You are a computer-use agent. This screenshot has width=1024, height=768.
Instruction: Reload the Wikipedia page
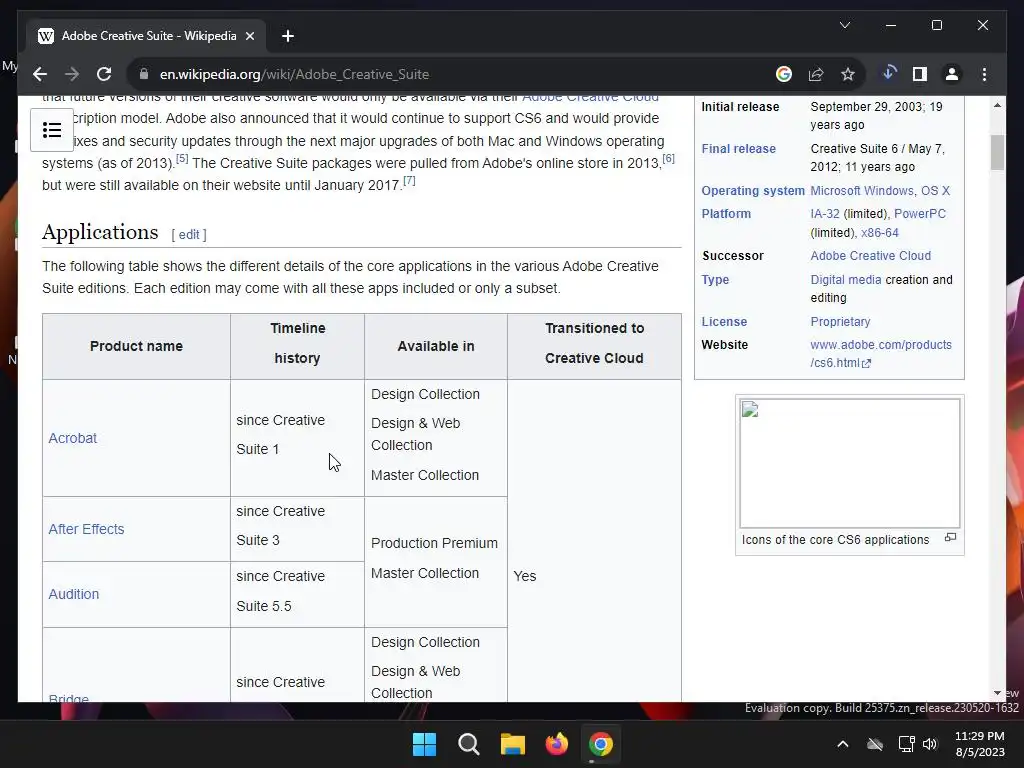(104, 74)
